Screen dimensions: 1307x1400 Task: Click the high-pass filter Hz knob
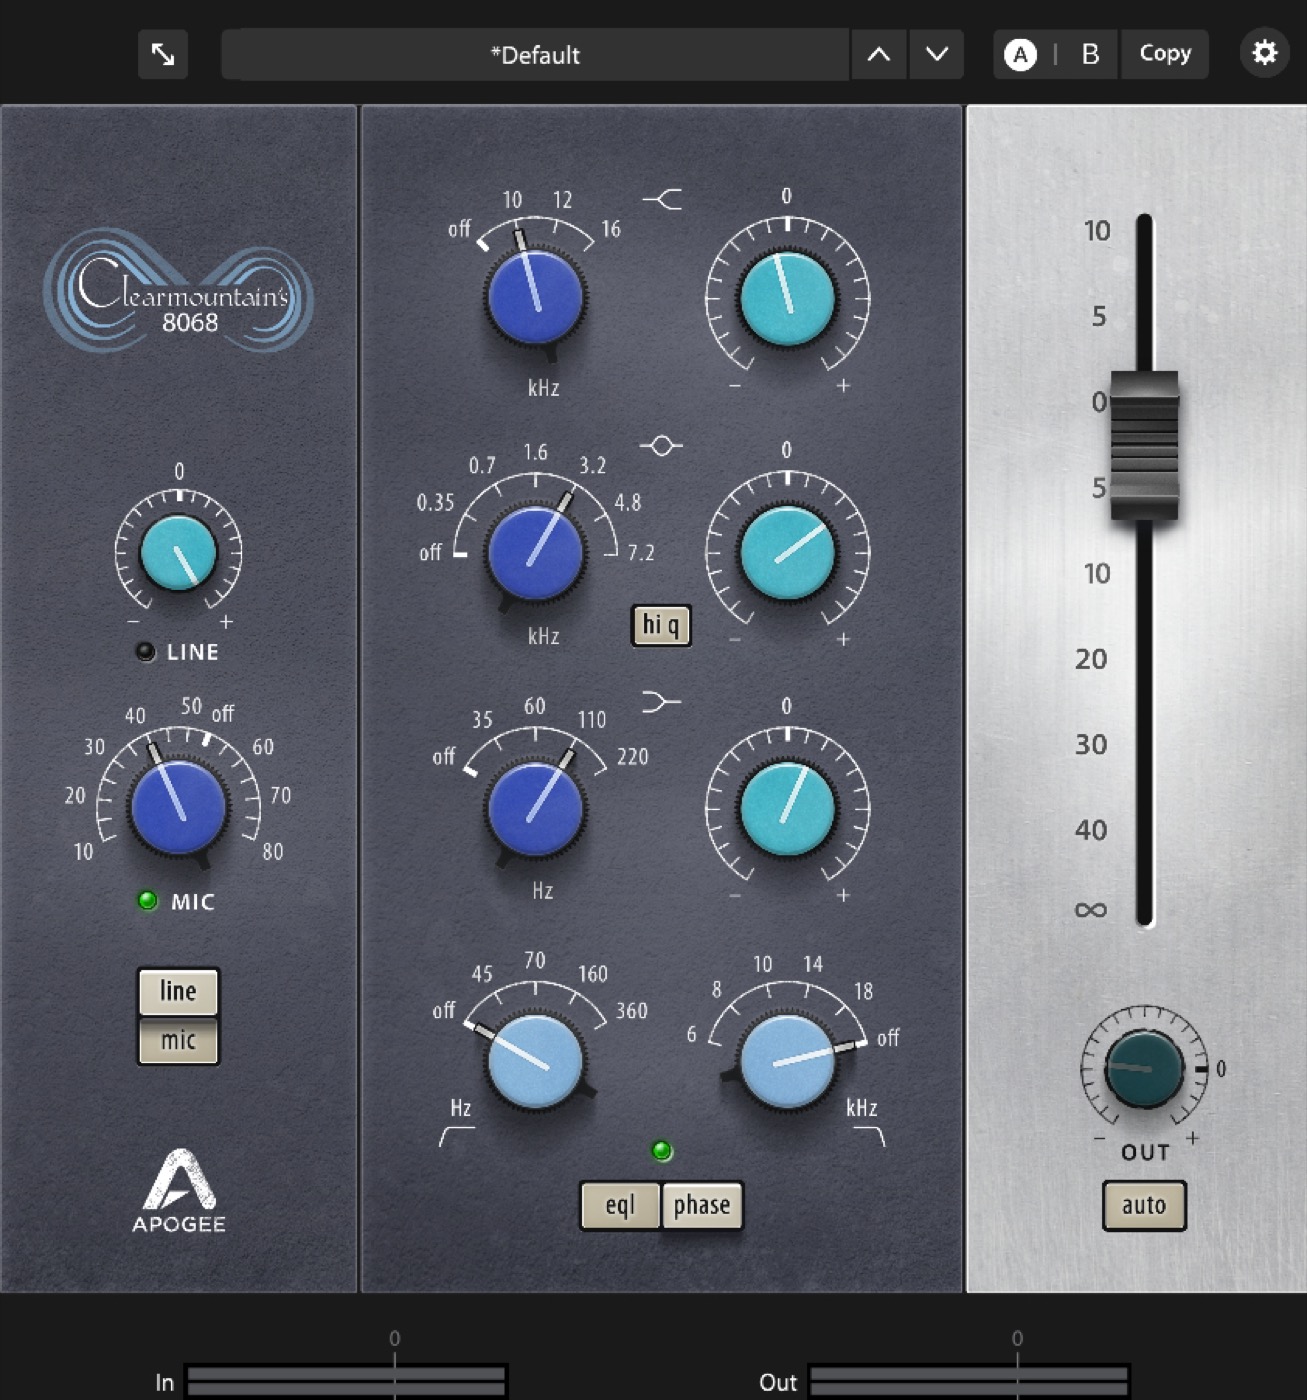535,1061
